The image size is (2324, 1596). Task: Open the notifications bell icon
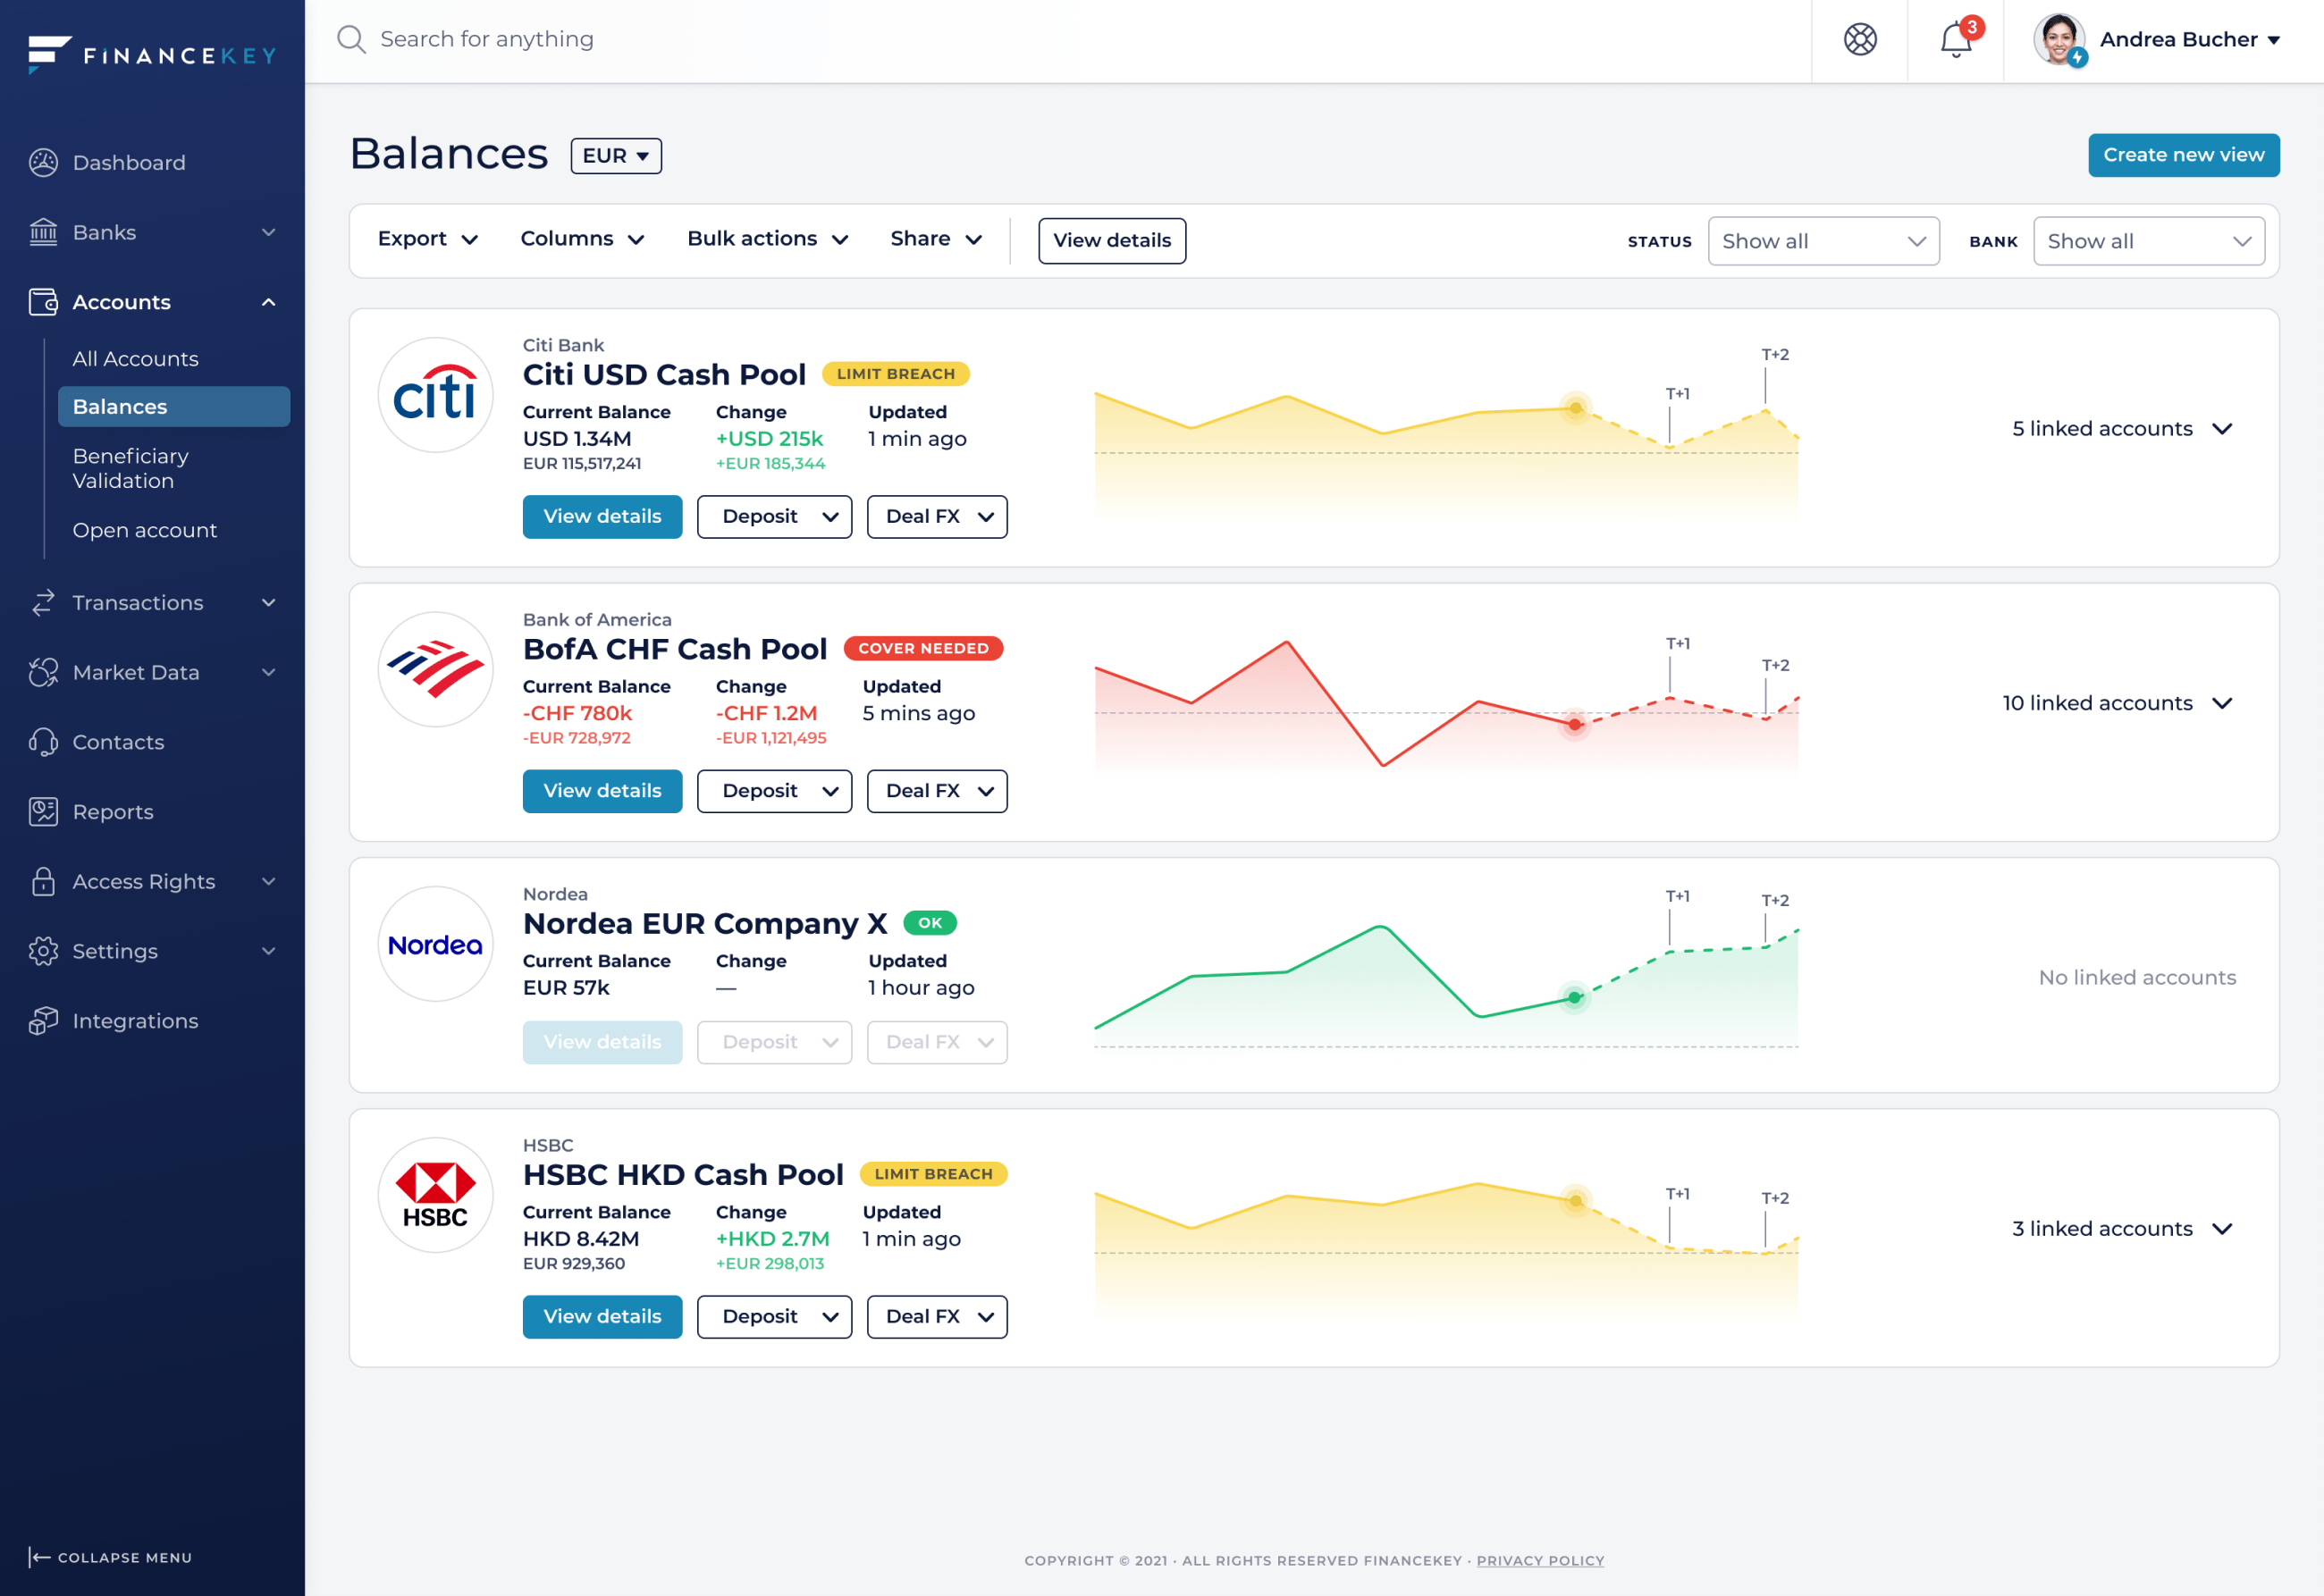1955,40
